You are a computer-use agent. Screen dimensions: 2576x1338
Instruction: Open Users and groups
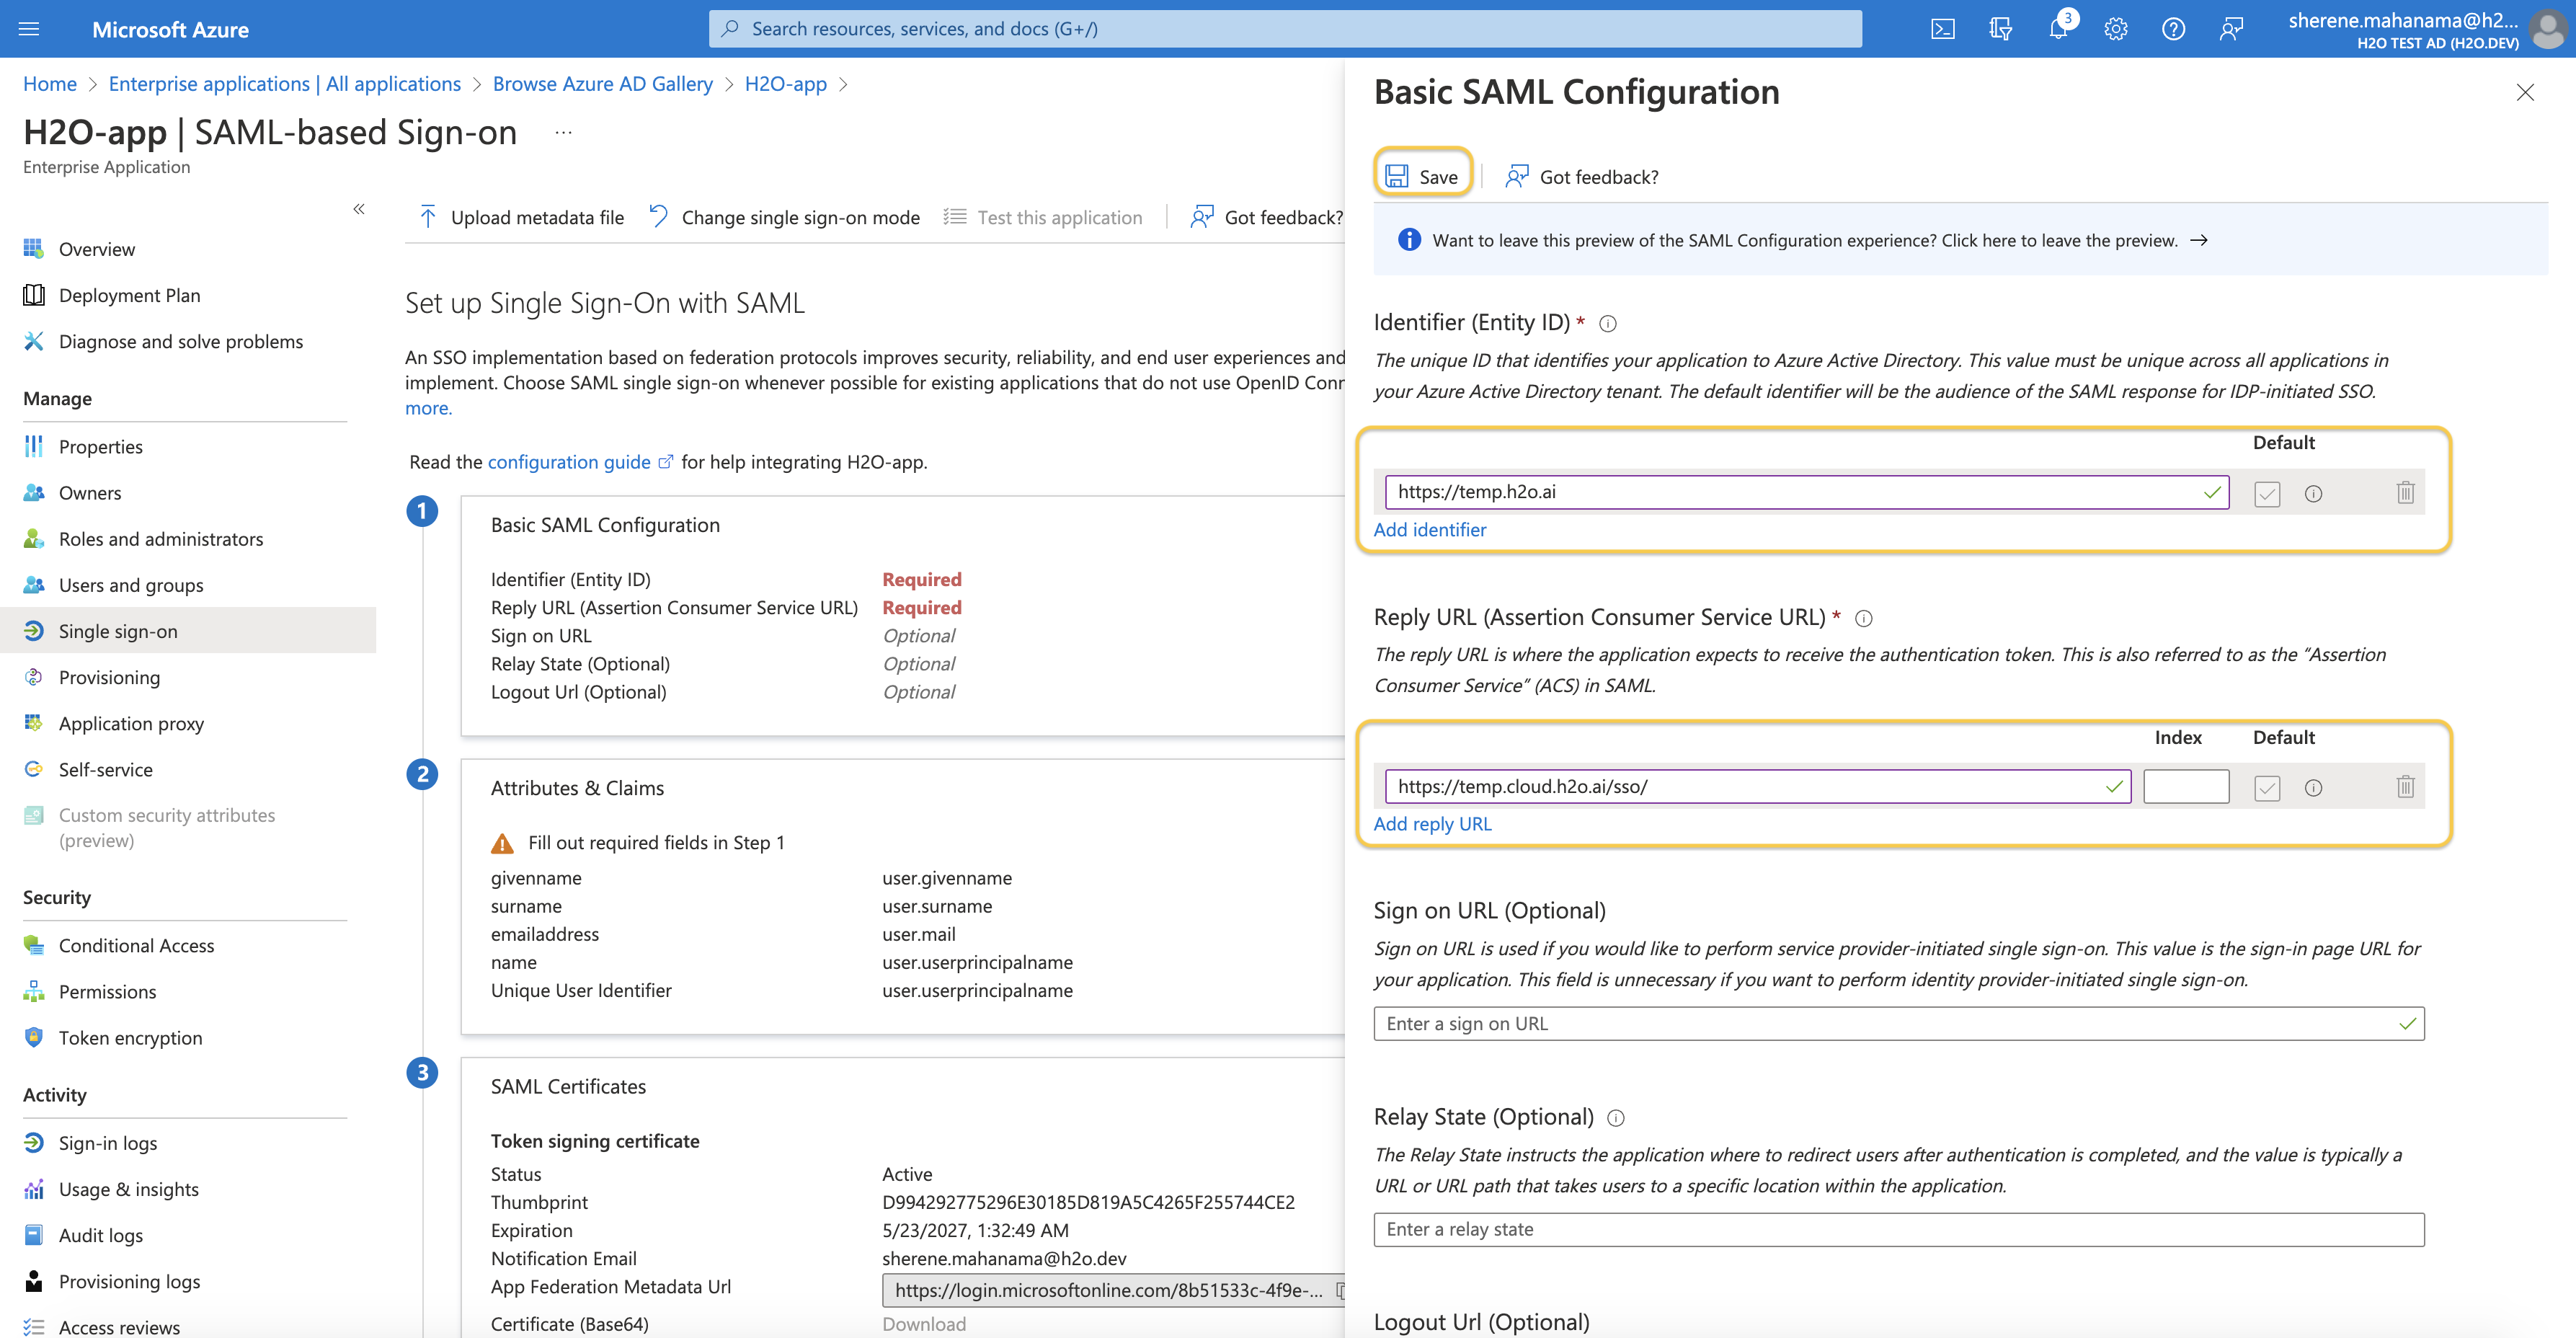click(x=188, y=585)
